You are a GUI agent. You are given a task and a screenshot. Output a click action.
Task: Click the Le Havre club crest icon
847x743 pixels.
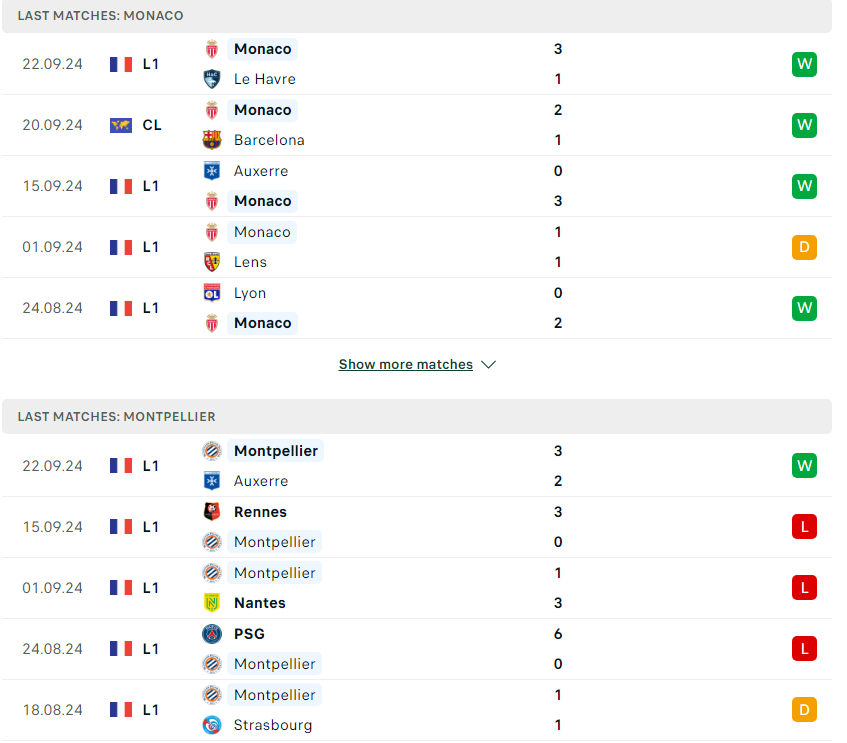[212, 79]
